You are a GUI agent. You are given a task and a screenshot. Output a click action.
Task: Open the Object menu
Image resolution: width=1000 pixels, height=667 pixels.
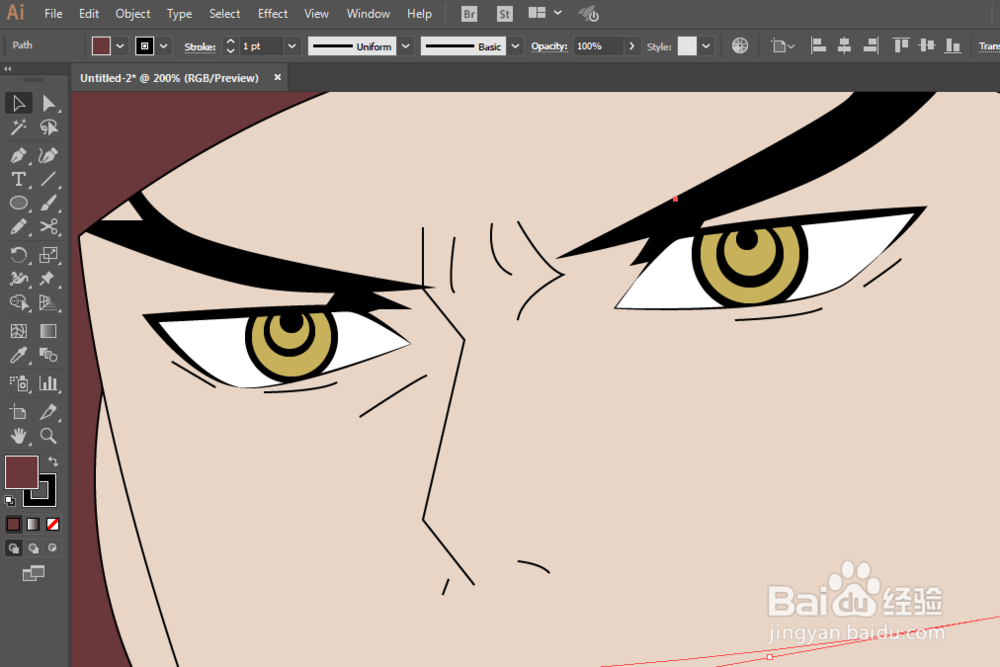tap(133, 13)
